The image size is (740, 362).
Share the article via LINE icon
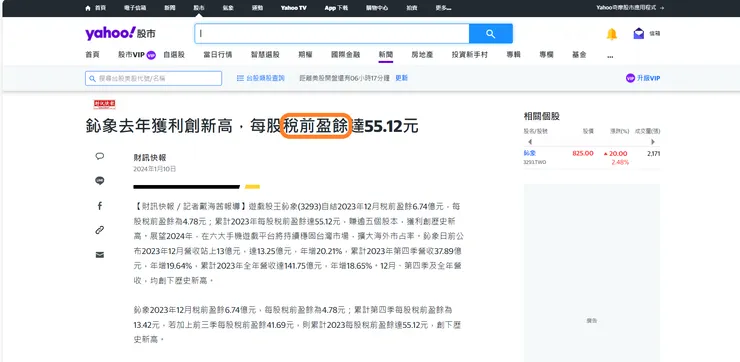point(100,181)
